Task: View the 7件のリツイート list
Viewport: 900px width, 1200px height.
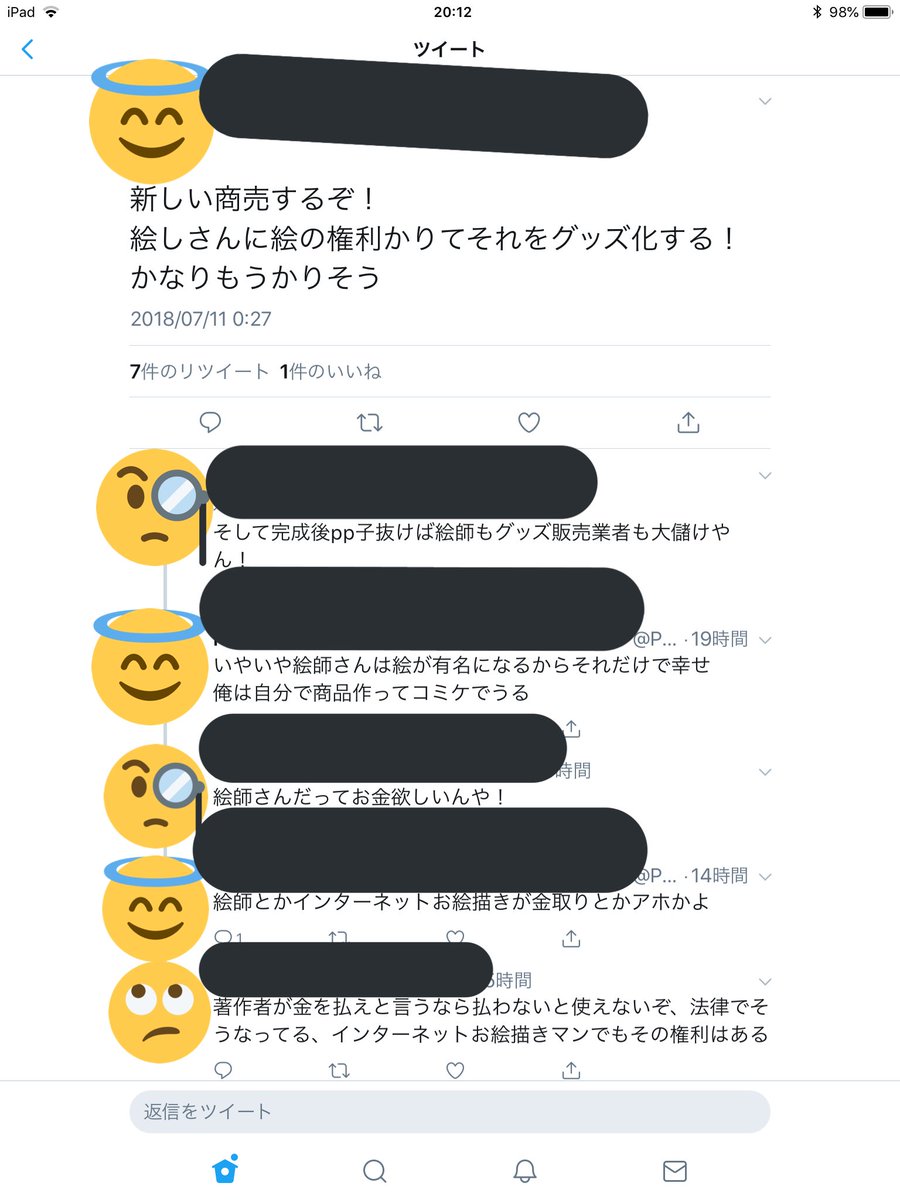Action: click(x=200, y=371)
